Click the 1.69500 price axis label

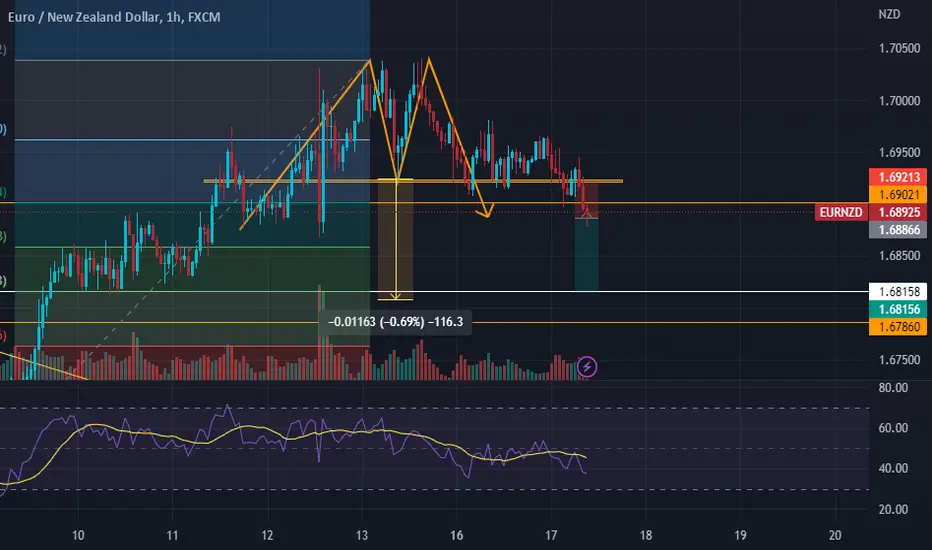tap(899, 152)
